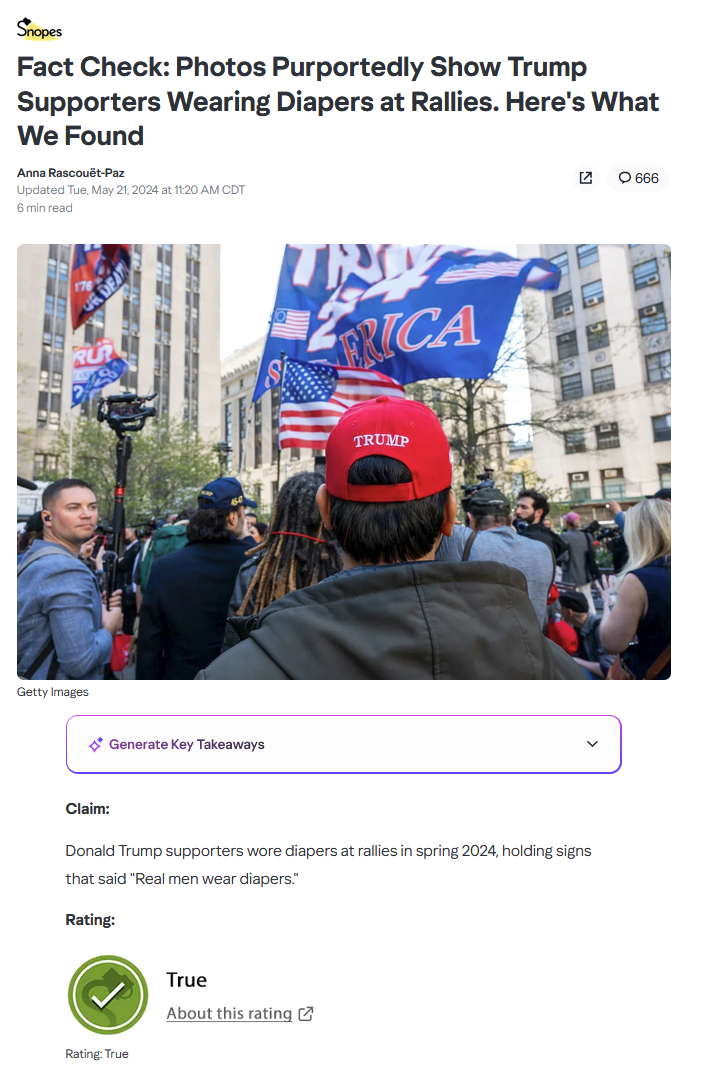Screen dimensions: 713x1077
Task: Click the Claim: heading
Action: pos(87,808)
